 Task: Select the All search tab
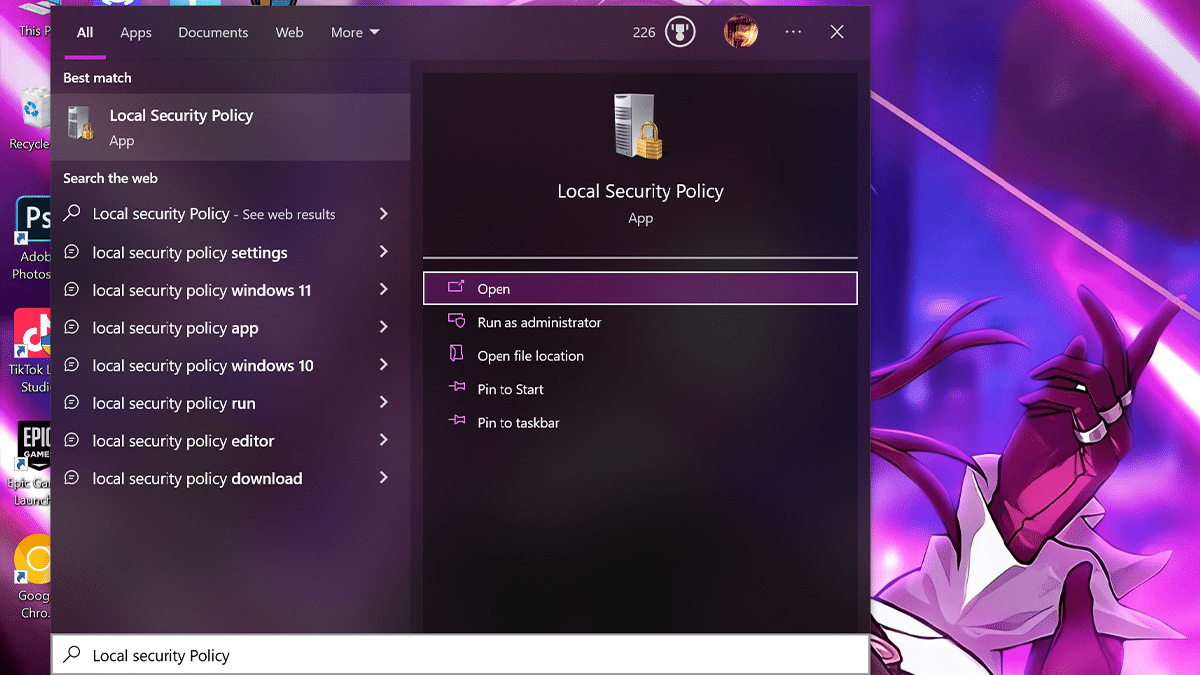click(85, 32)
